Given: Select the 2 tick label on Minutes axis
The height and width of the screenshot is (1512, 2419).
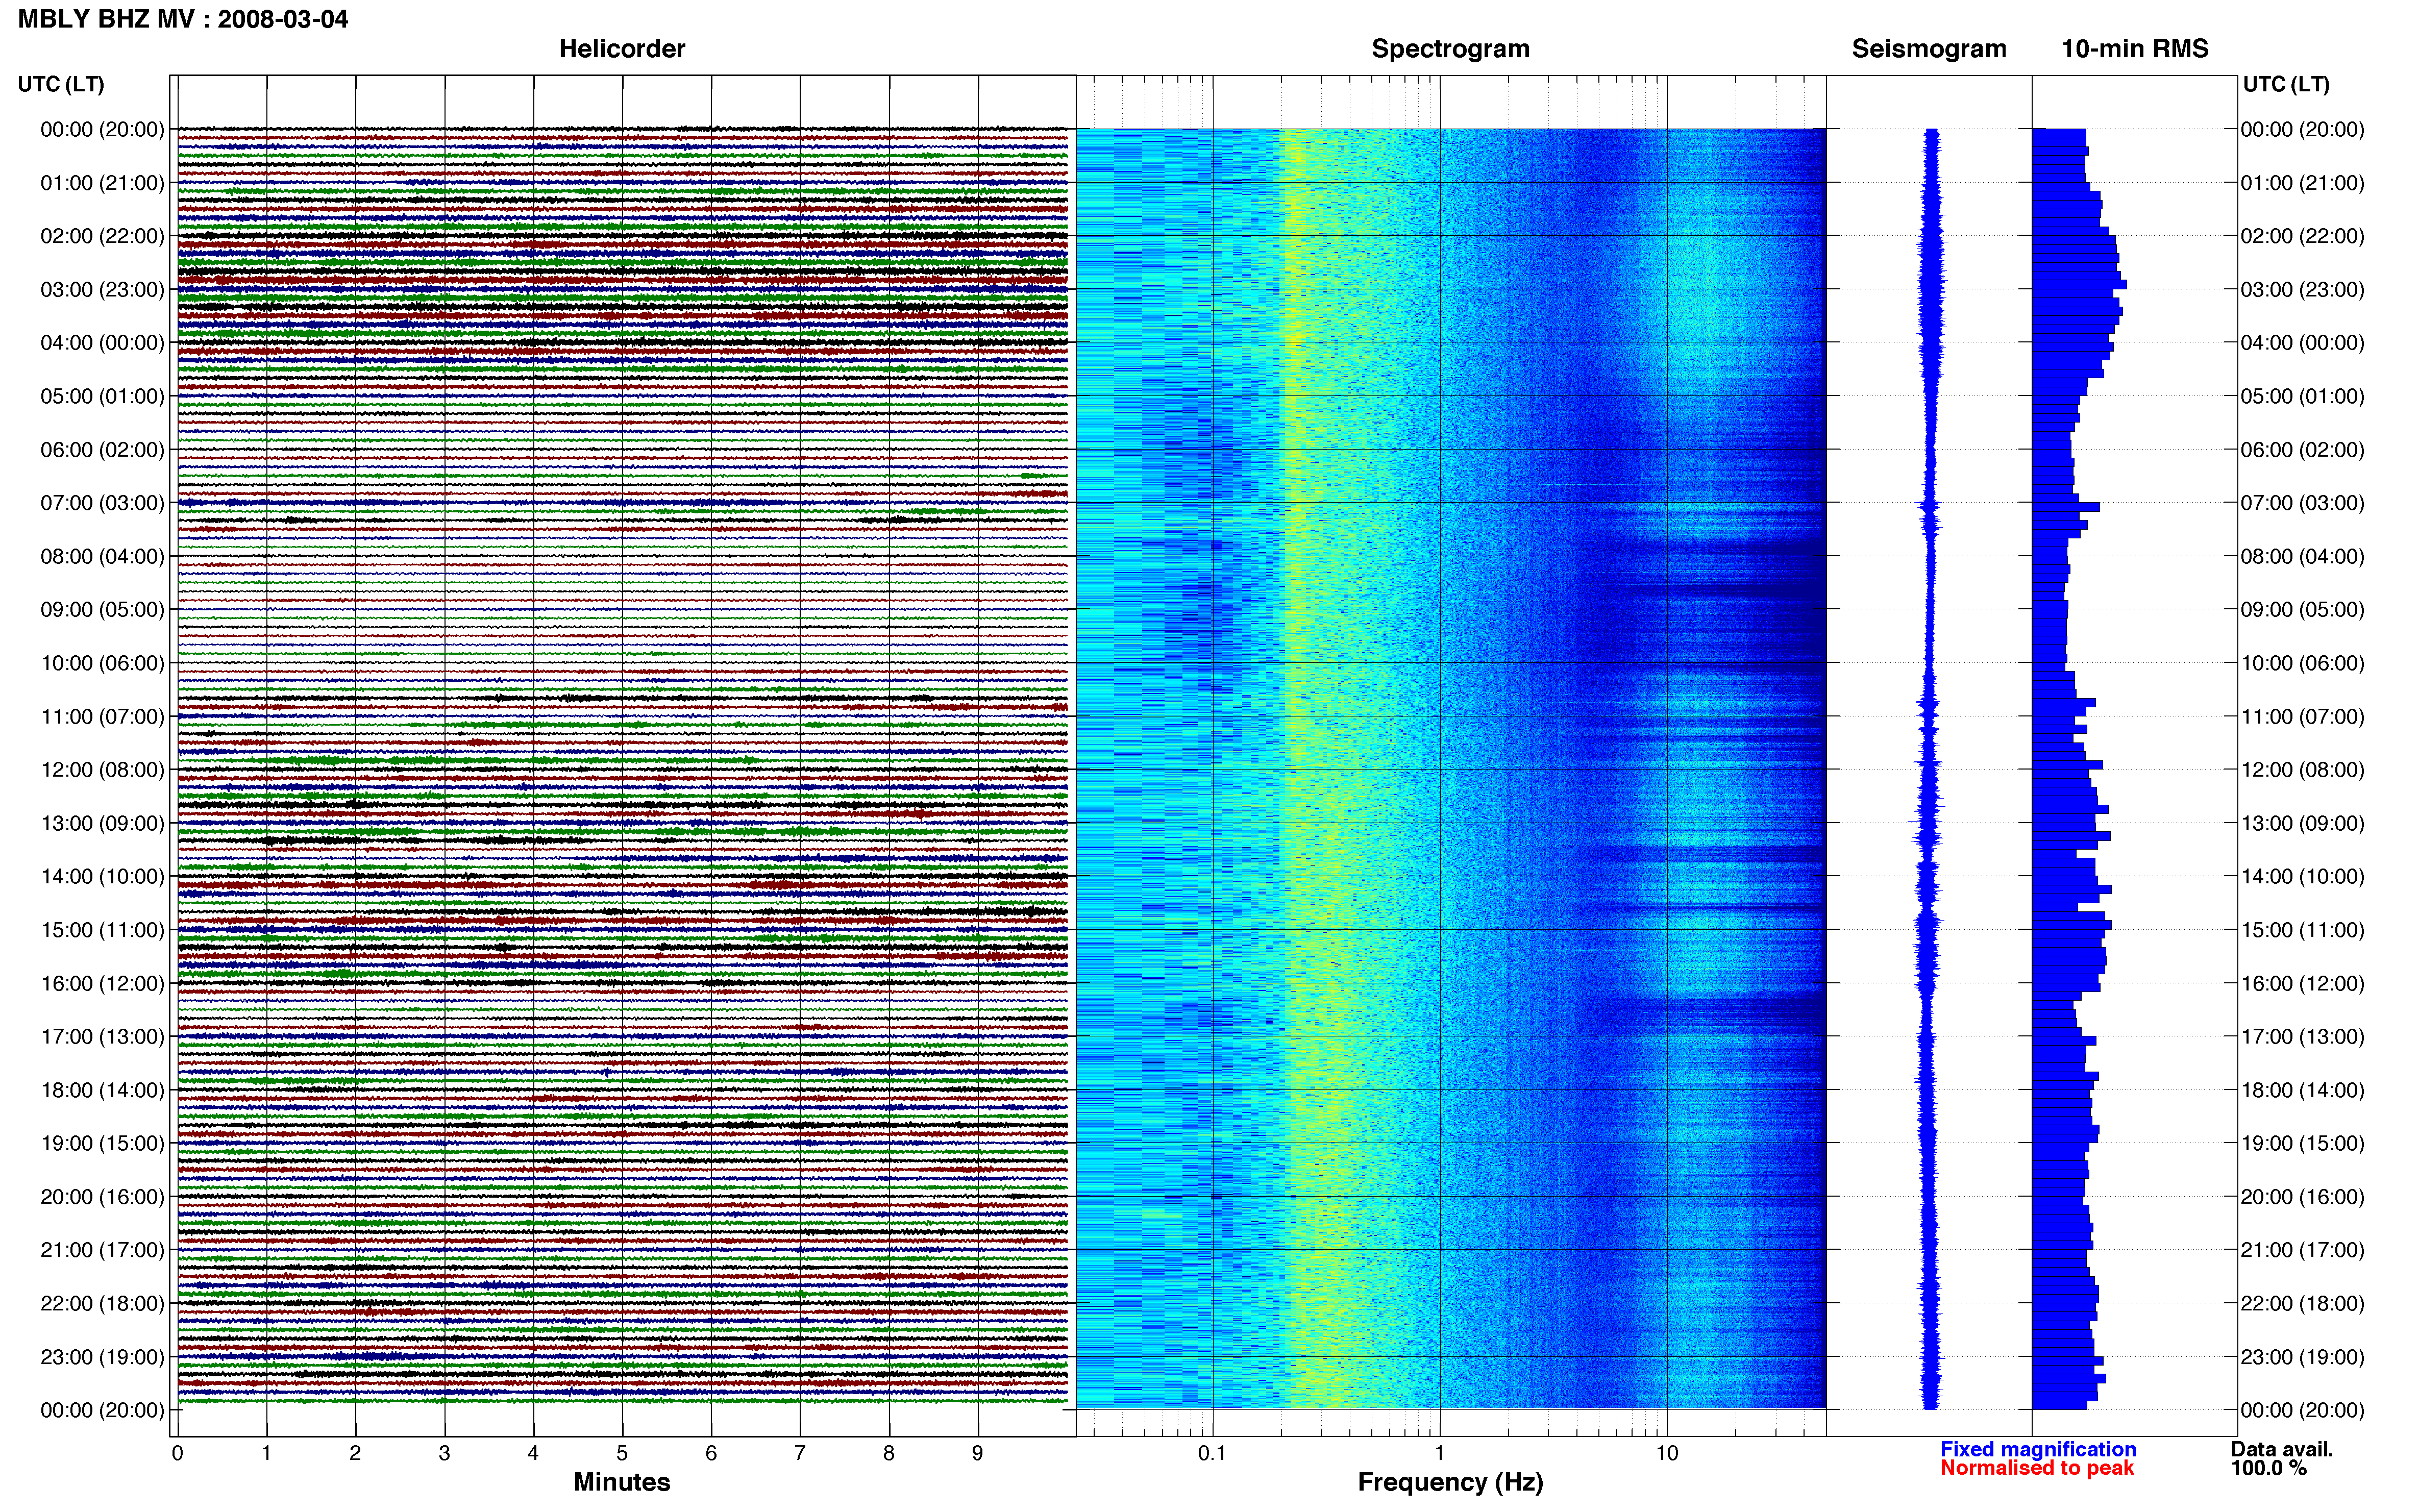Looking at the screenshot, I should (355, 1454).
